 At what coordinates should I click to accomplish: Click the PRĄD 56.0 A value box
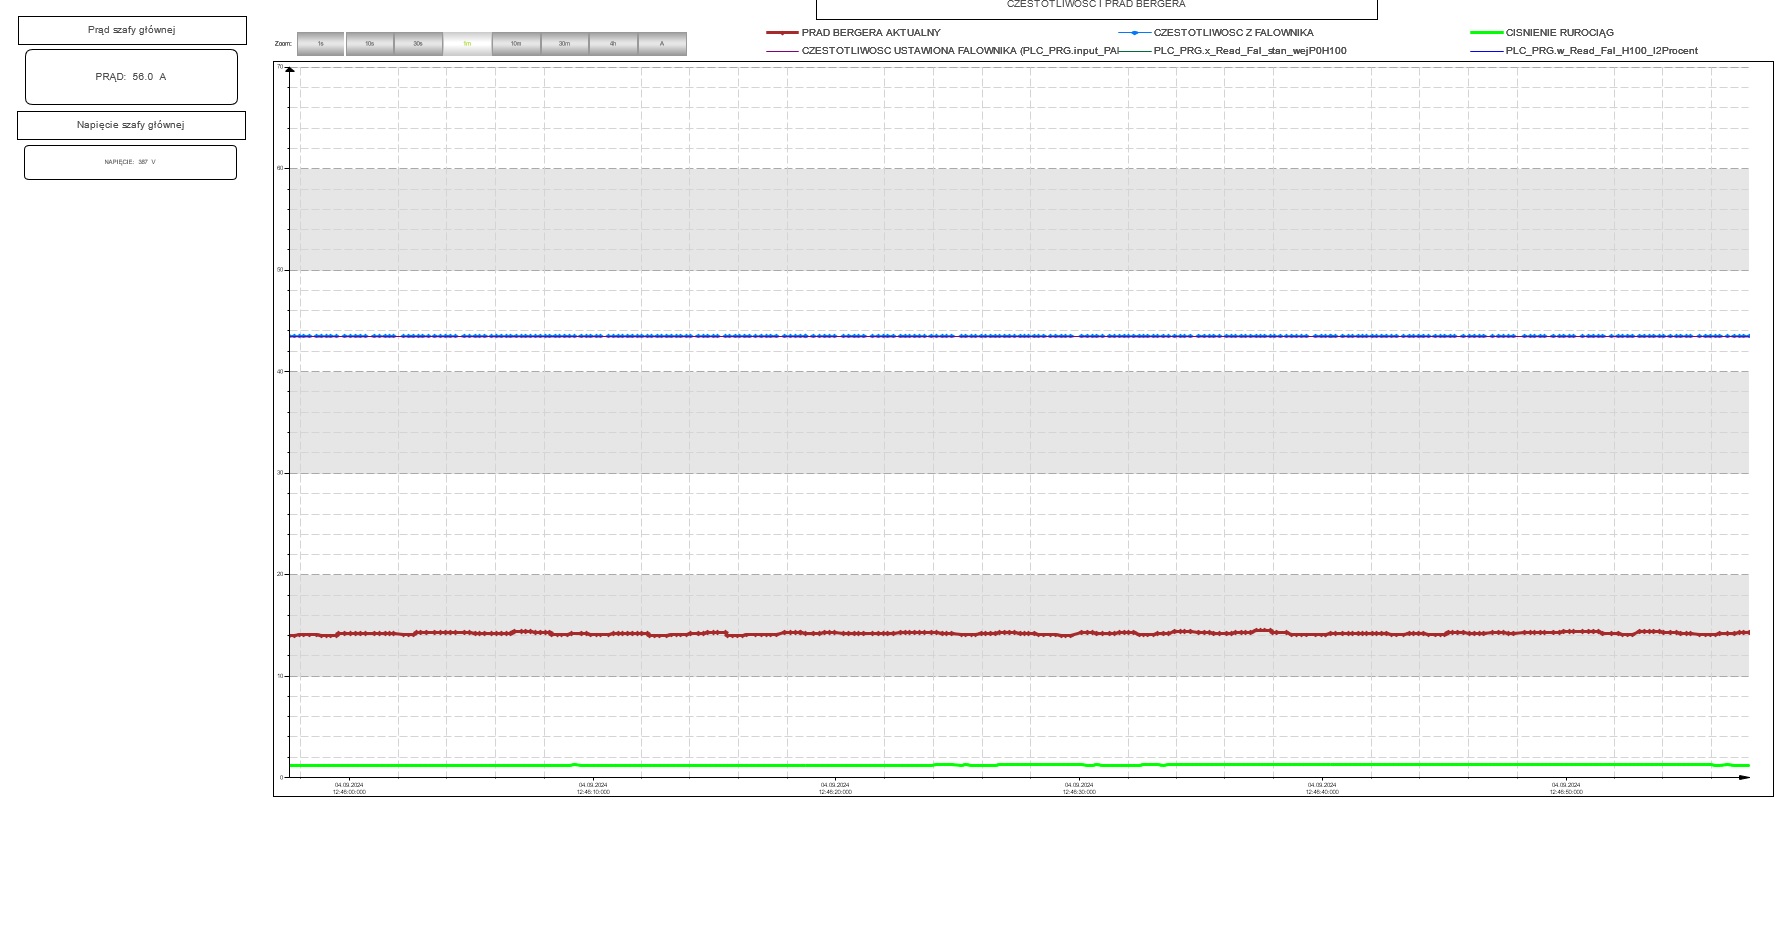pos(131,77)
